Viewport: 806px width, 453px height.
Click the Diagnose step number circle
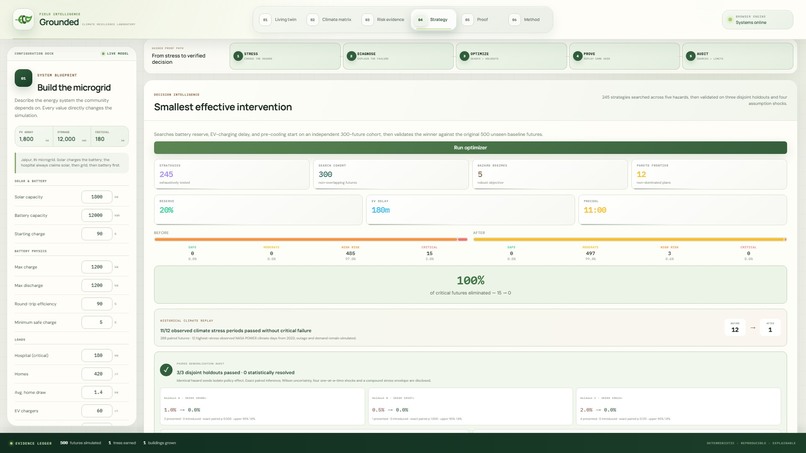351,56
